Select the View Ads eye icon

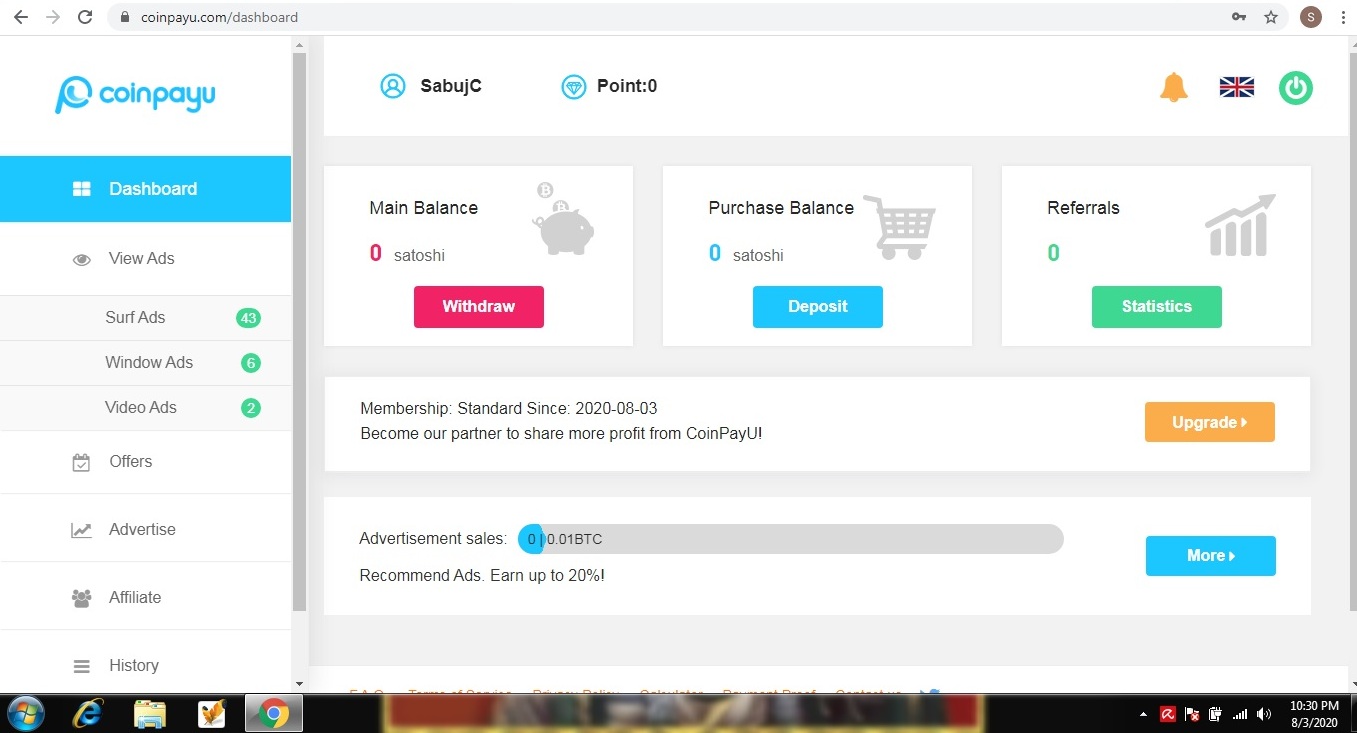coord(81,258)
